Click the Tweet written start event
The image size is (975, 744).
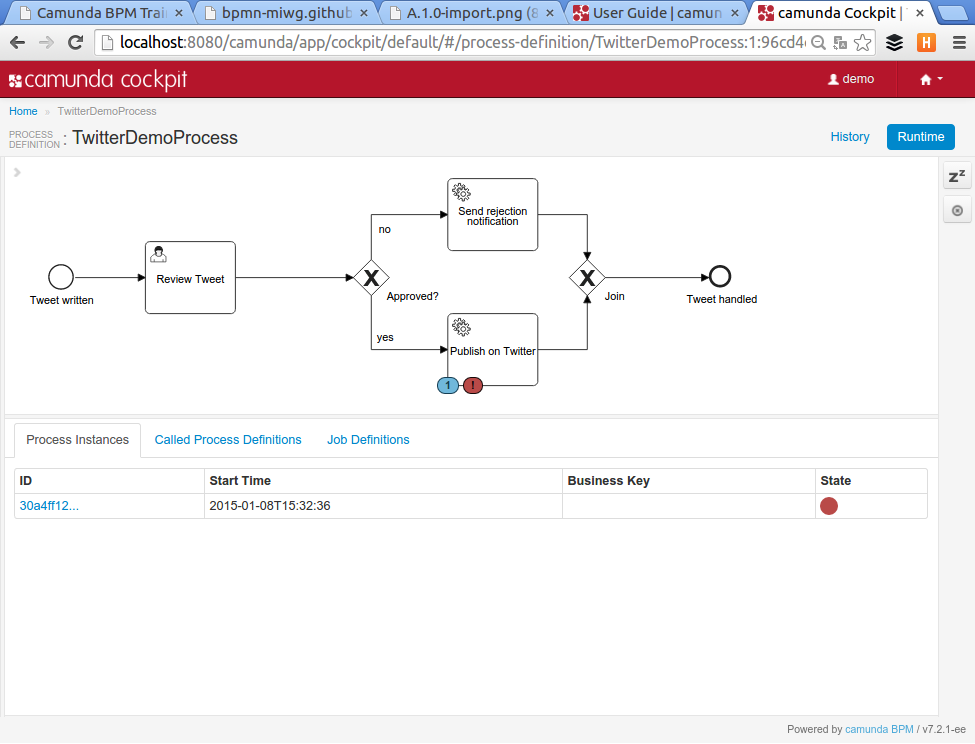tap(61, 277)
